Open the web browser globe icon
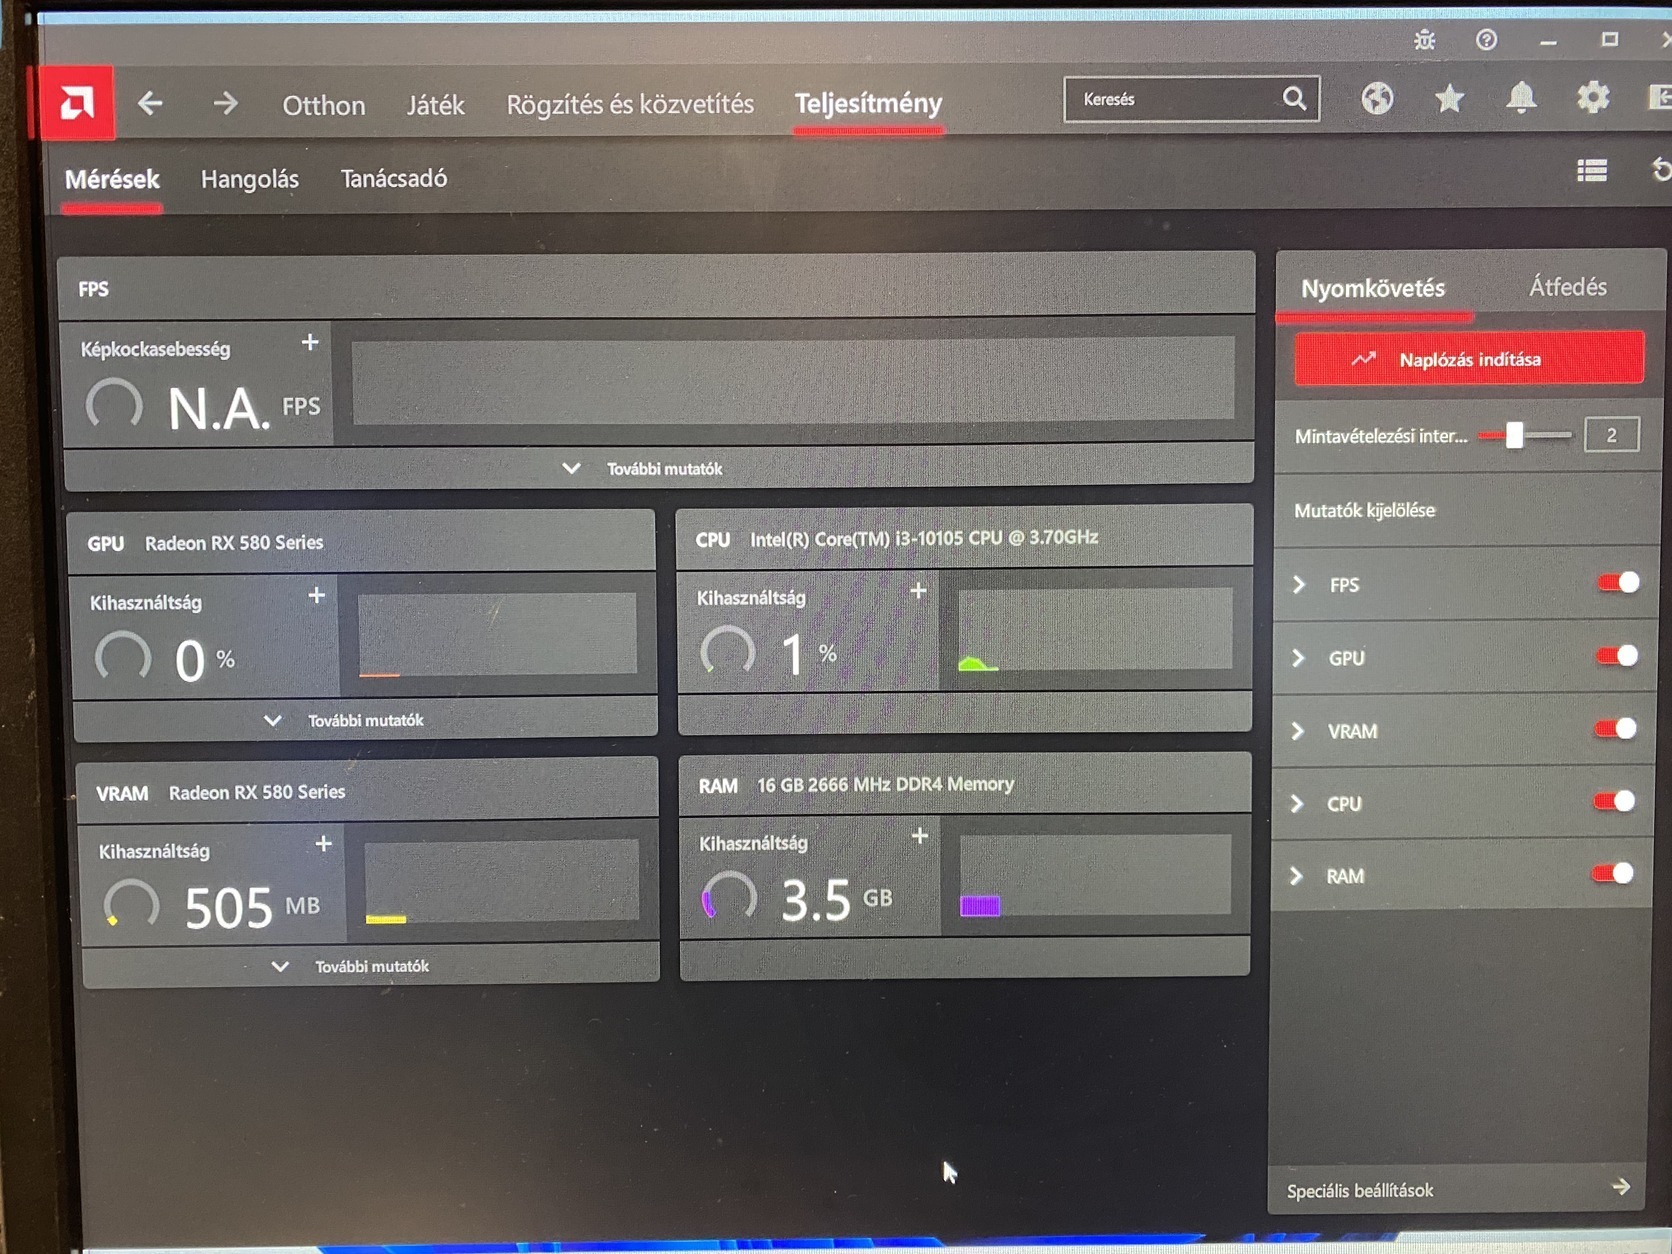This screenshot has width=1672, height=1254. [x=1377, y=98]
